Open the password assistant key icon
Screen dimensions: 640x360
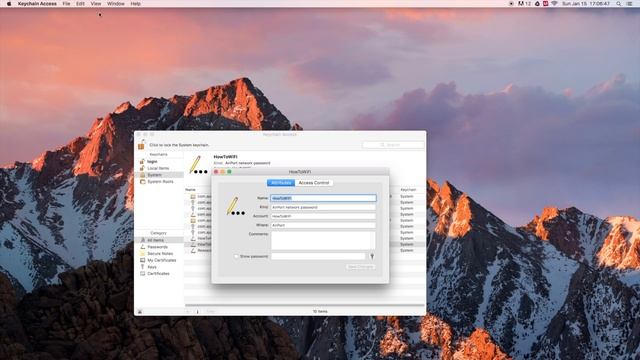click(372, 256)
